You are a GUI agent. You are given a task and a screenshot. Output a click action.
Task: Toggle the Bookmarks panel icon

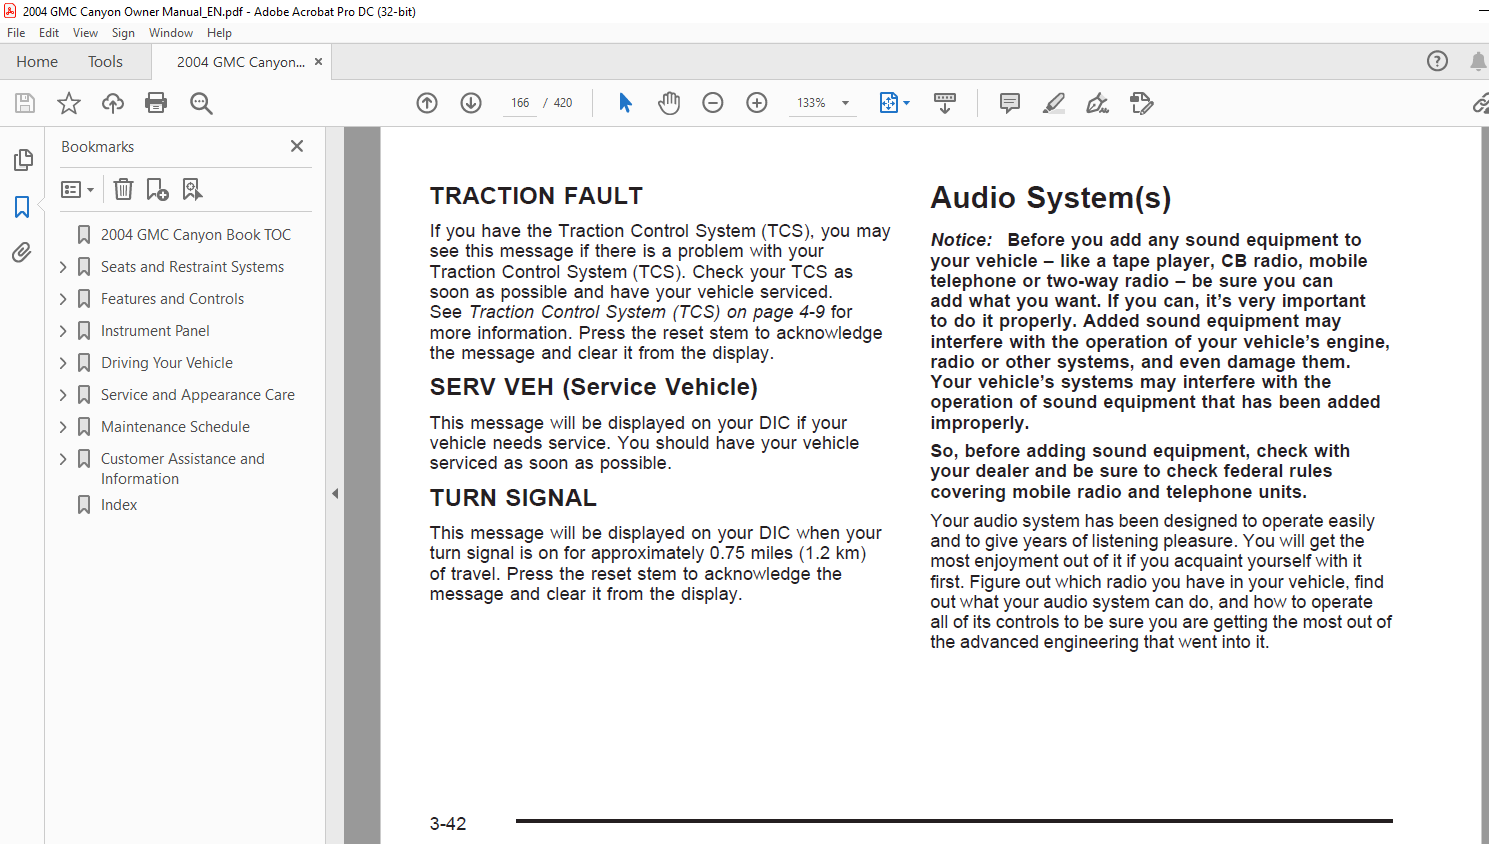pos(22,207)
